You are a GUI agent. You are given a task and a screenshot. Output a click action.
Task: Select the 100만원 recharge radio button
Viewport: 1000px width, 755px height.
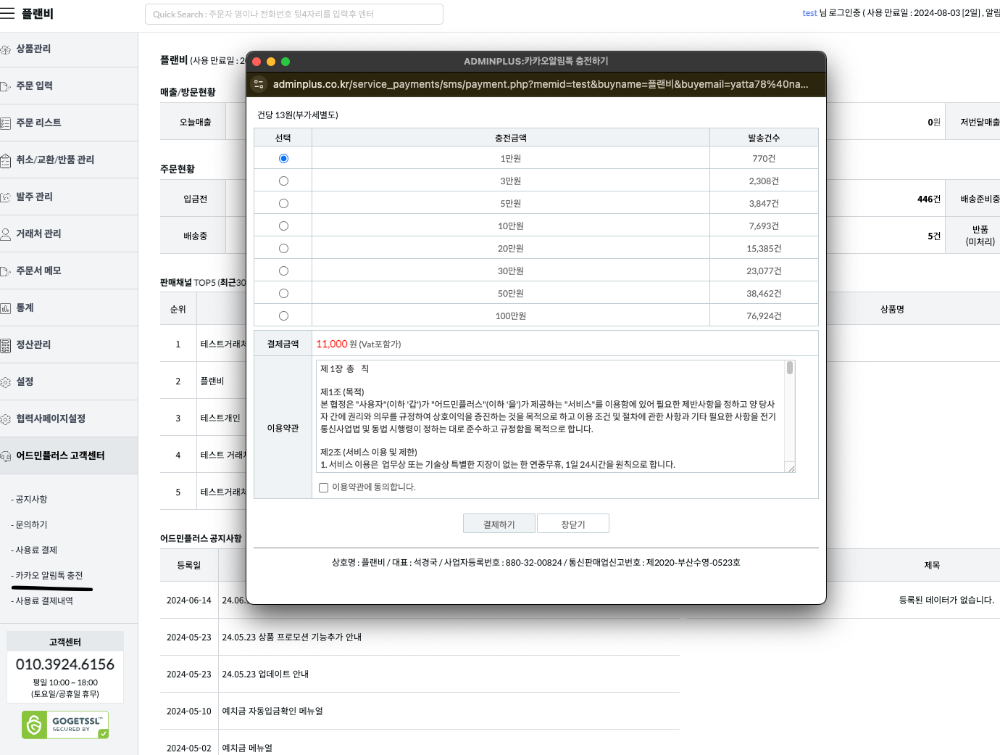click(284, 316)
